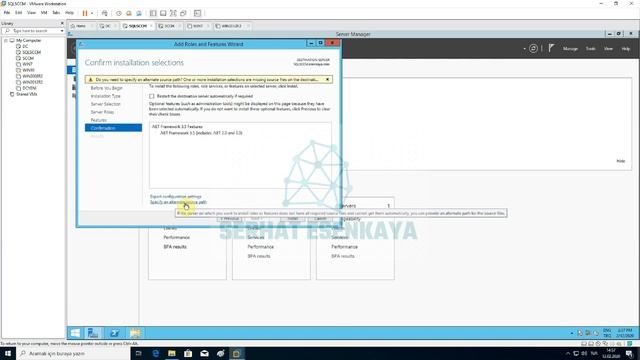Click host taskbar search box
Viewport: 640px width, 360px height.
[73, 353]
